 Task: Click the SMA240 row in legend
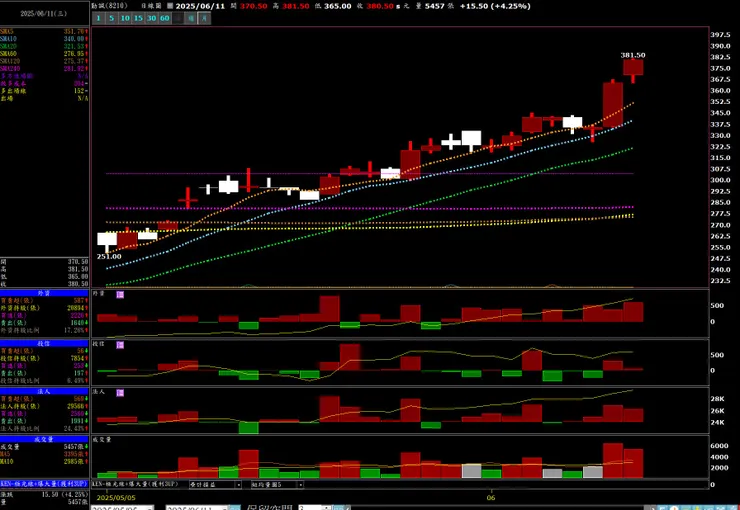(44, 69)
